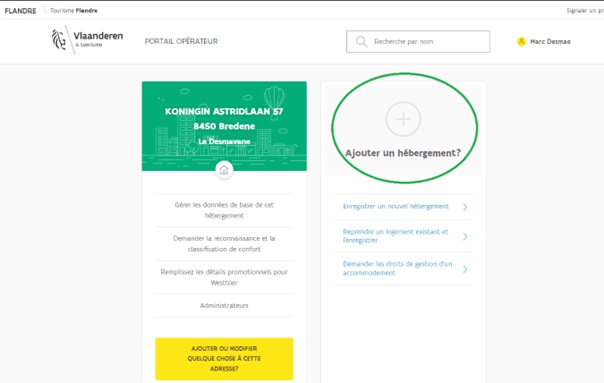Open Enregistrer un nouvel hébergement link
Viewport: 604px width, 383px height.
pos(396,207)
